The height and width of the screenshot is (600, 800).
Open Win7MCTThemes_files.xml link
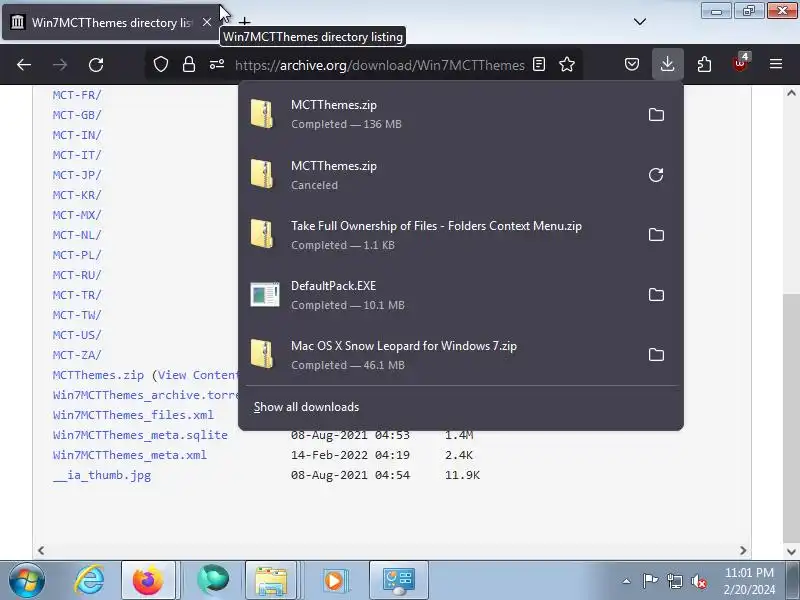133,415
